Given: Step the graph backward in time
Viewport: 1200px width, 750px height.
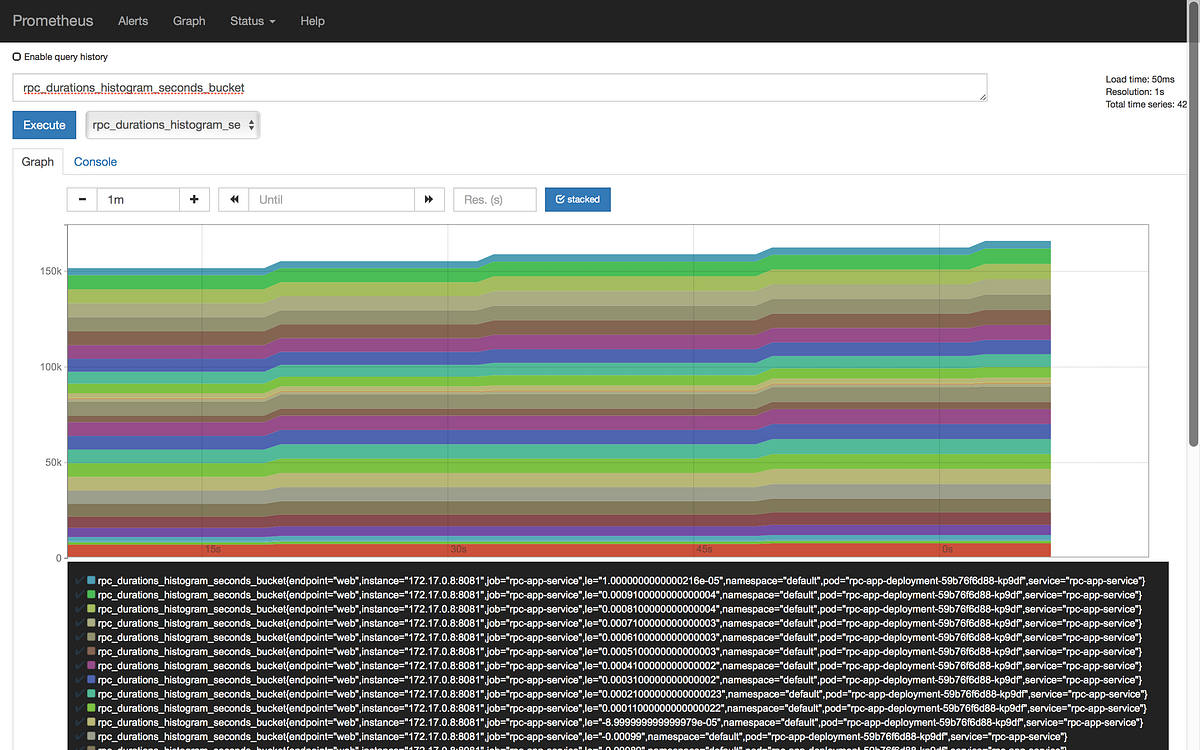Looking at the screenshot, I should 232,199.
